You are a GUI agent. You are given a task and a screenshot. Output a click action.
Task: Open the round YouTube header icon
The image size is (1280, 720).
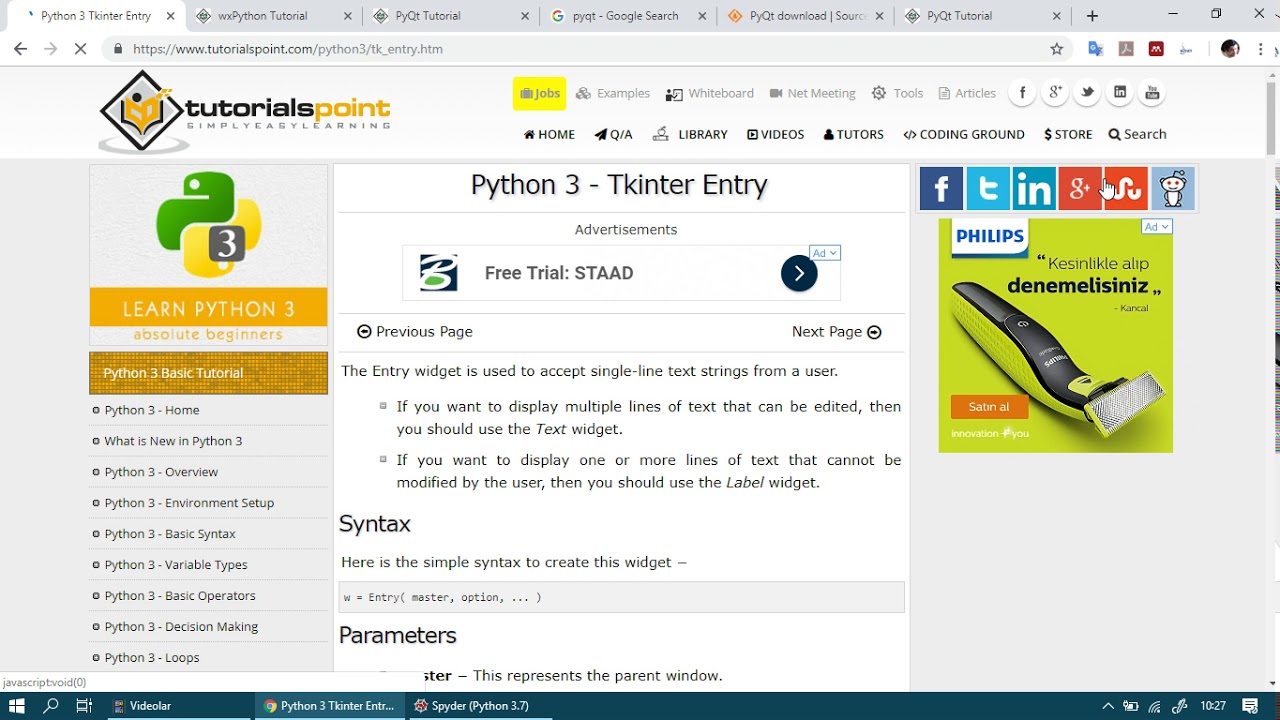(1152, 93)
